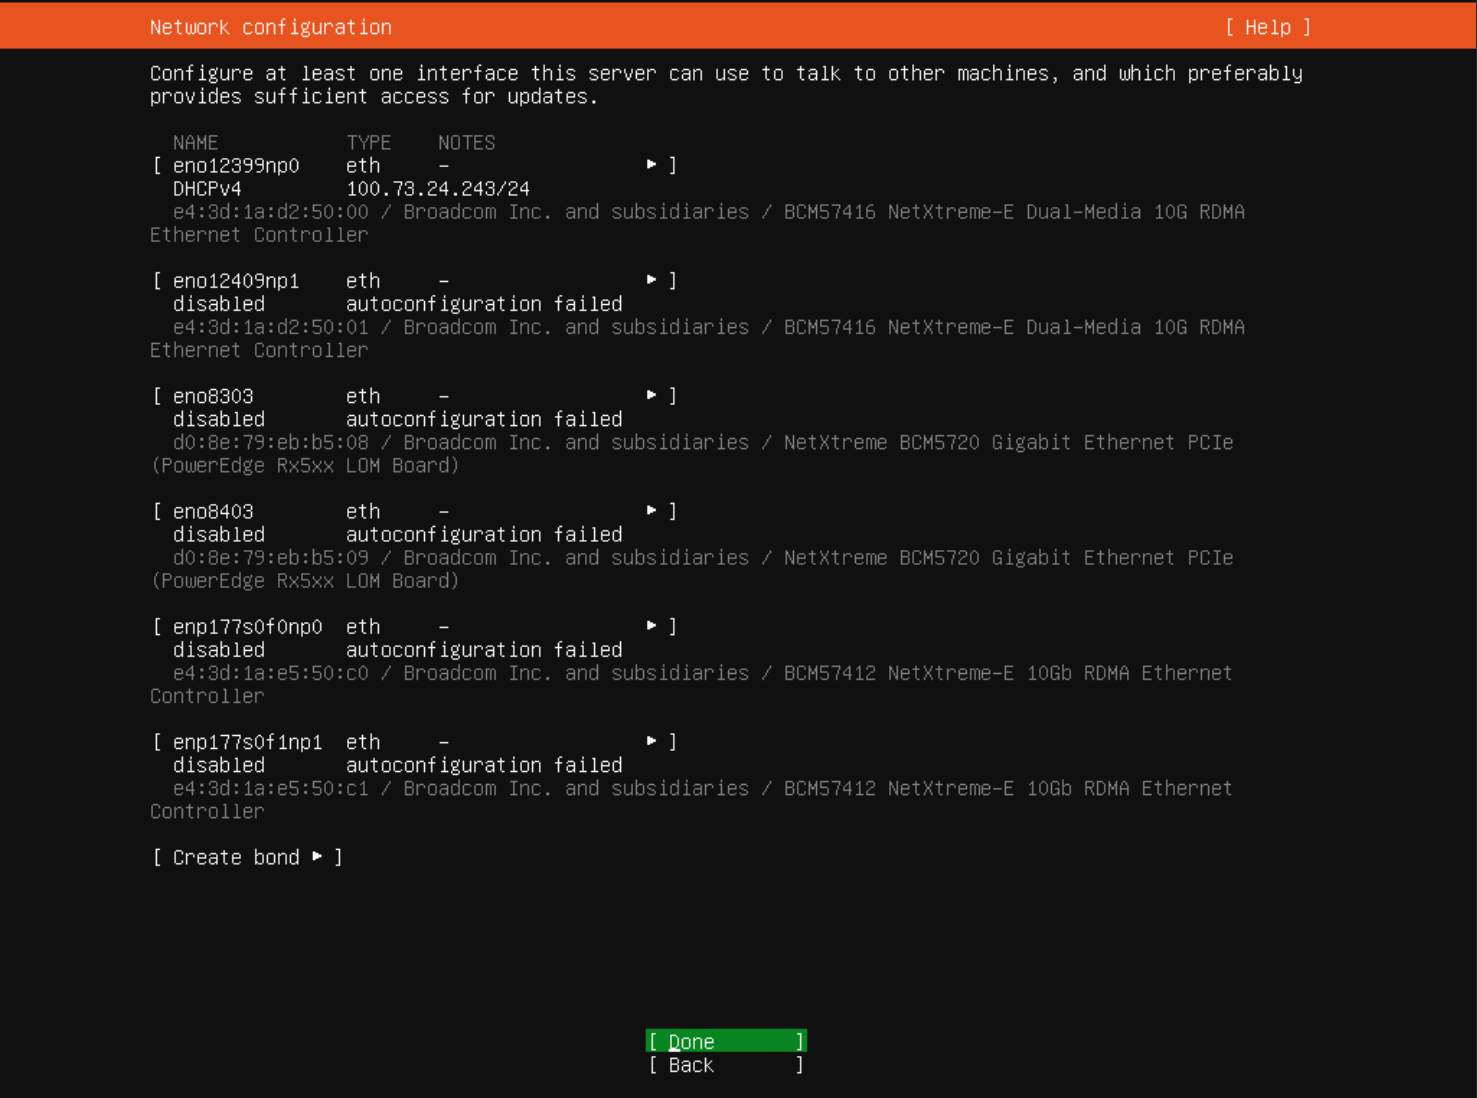Expand the Create bond arrow
This screenshot has width=1477, height=1098.
[318, 857]
